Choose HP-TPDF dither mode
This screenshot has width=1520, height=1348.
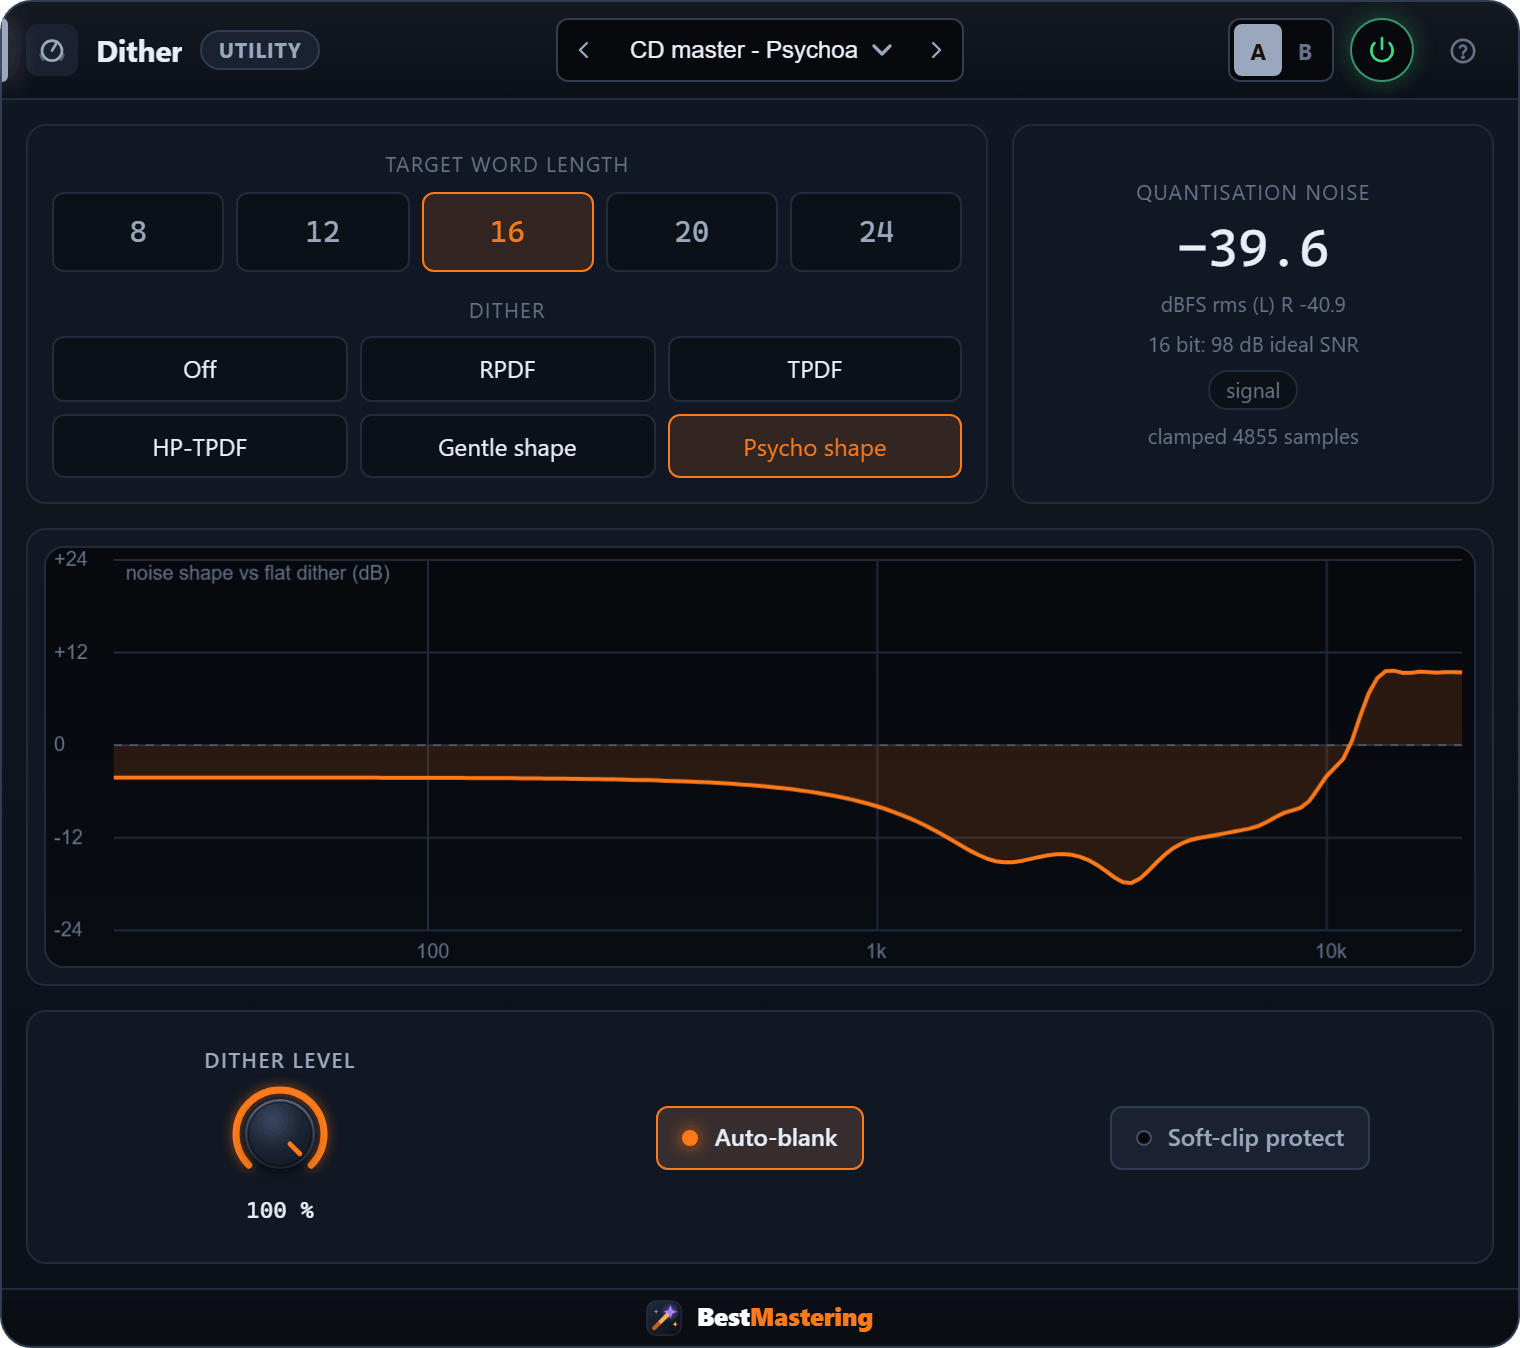[x=200, y=447]
